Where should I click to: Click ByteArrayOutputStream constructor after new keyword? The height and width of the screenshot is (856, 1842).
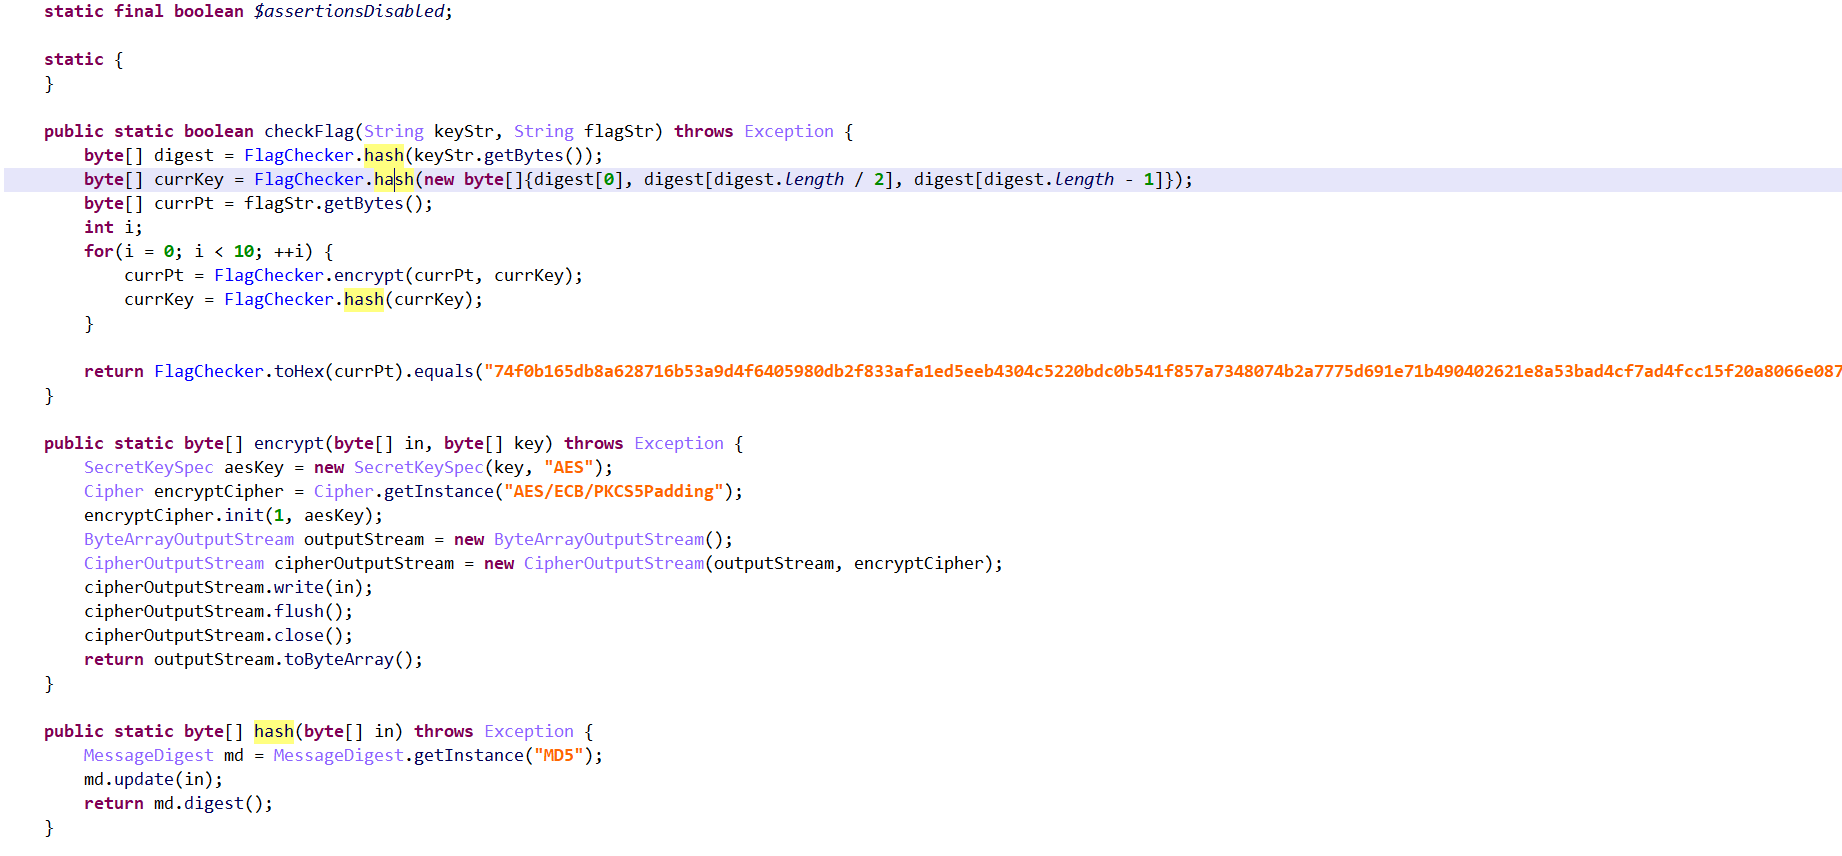tap(598, 539)
